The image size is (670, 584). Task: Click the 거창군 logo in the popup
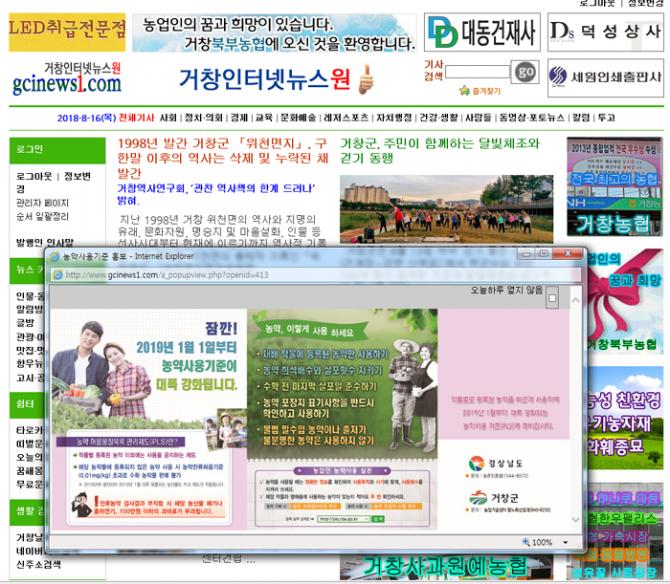(494, 498)
